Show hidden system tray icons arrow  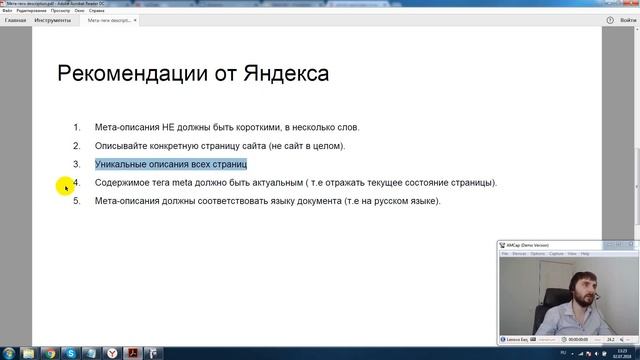point(572,354)
